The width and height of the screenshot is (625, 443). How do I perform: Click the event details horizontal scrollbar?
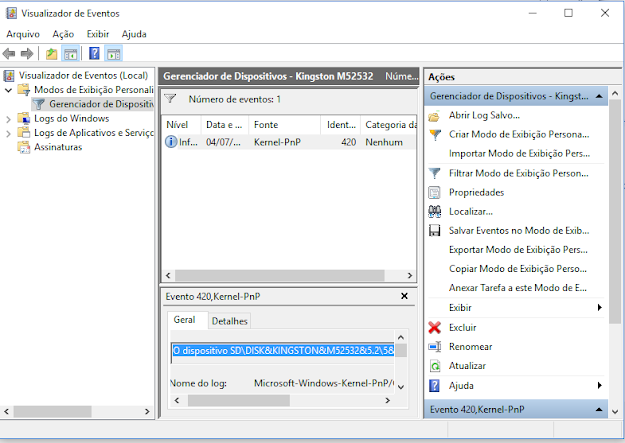(239, 400)
